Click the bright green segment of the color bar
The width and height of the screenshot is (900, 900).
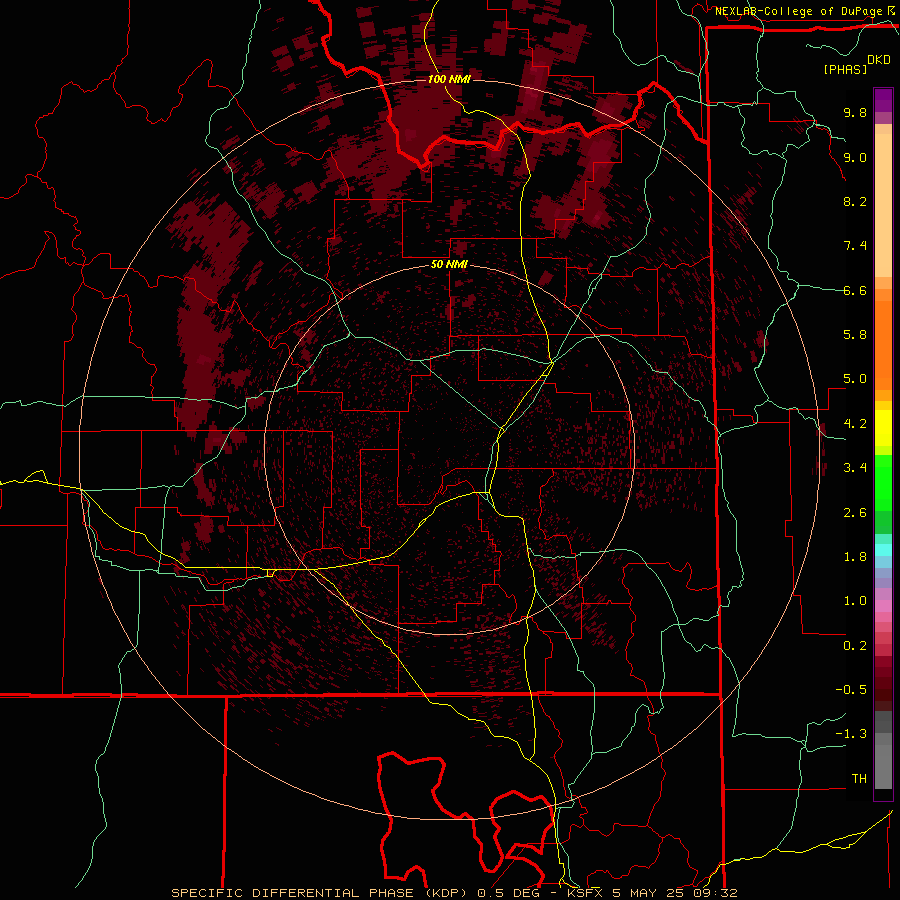click(883, 482)
